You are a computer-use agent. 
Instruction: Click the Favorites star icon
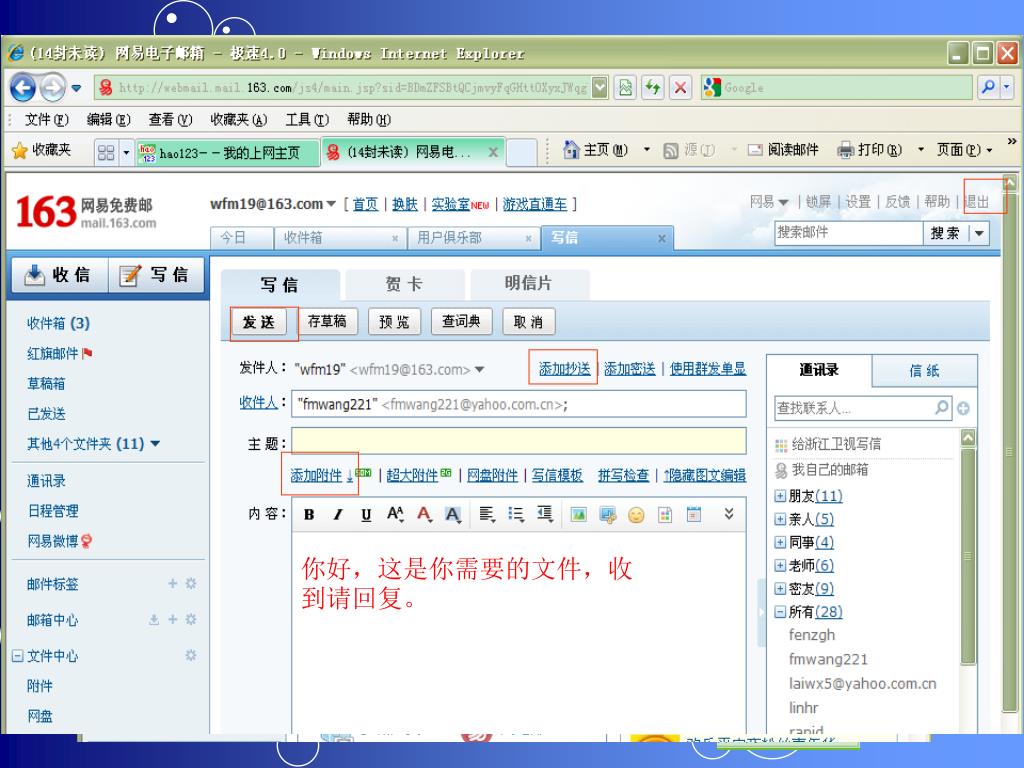(x=20, y=151)
